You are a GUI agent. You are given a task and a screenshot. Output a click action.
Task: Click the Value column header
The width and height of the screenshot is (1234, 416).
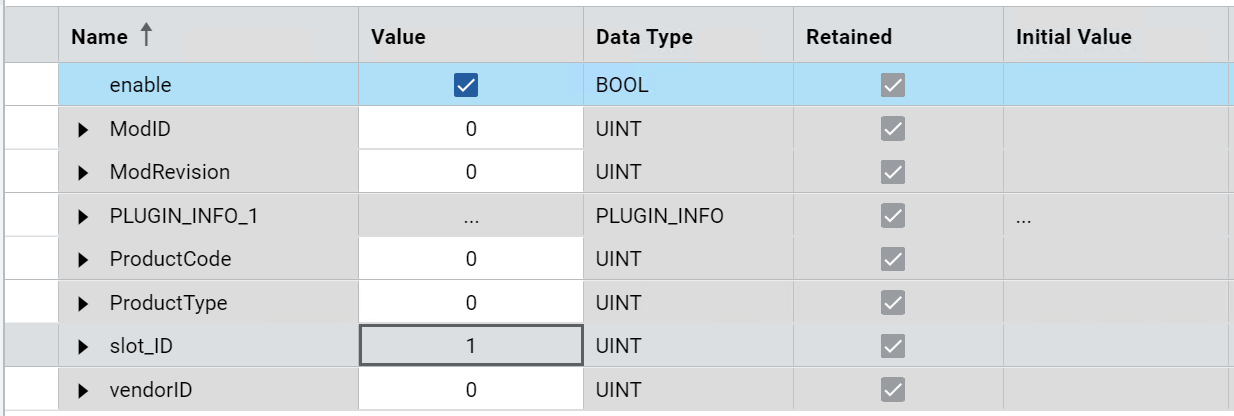pyautogui.click(x=398, y=37)
